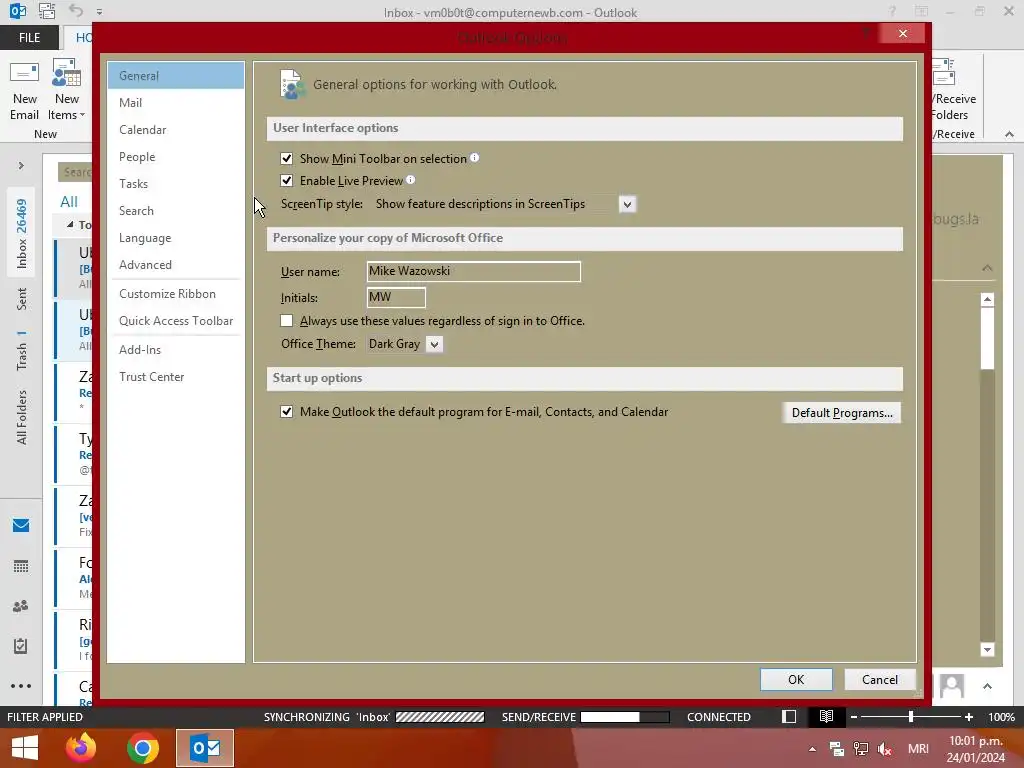Click the Send/Receive All Folders quick access icon
The height and width of the screenshot is (768, 1024).
pyautogui.click(x=47, y=11)
